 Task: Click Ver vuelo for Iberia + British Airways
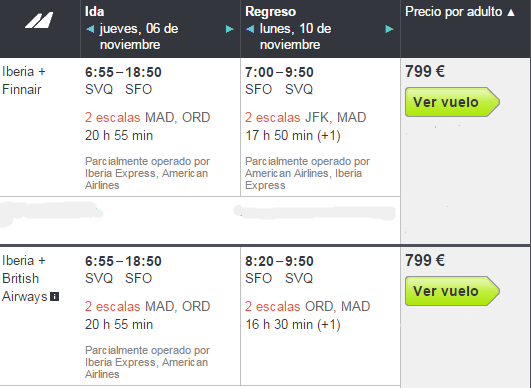click(x=452, y=291)
